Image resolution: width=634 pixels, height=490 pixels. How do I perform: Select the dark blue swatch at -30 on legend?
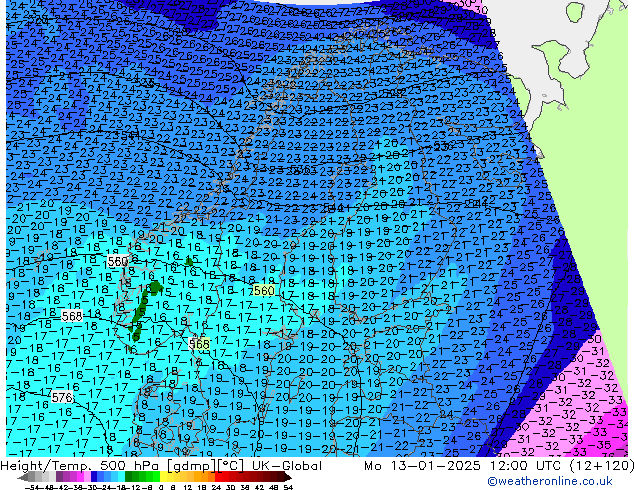point(94,477)
